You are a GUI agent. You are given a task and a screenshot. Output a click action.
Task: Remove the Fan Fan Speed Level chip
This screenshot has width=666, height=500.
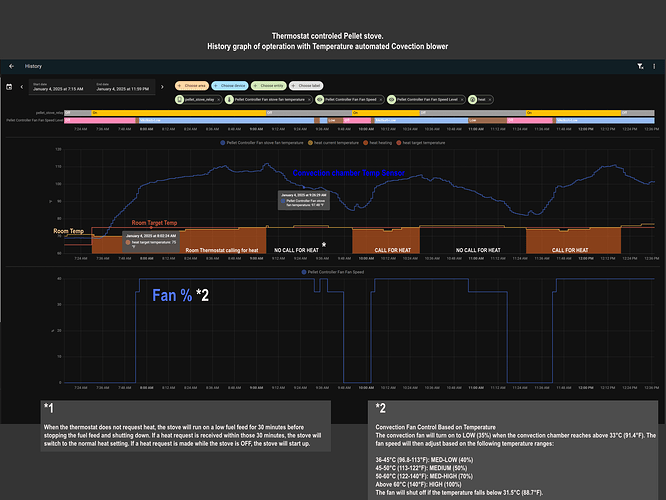[x=462, y=99]
